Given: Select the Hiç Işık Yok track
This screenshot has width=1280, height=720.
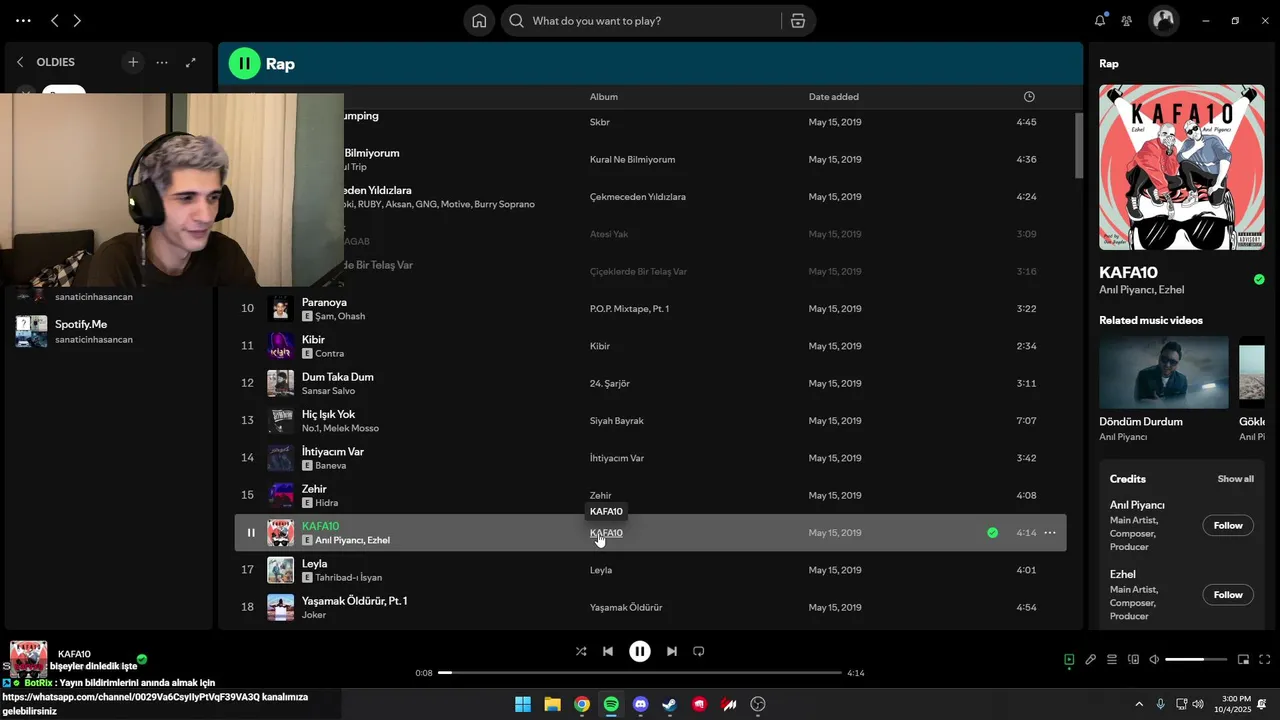Looking at the screenshot, I should (x=650, y=420).
